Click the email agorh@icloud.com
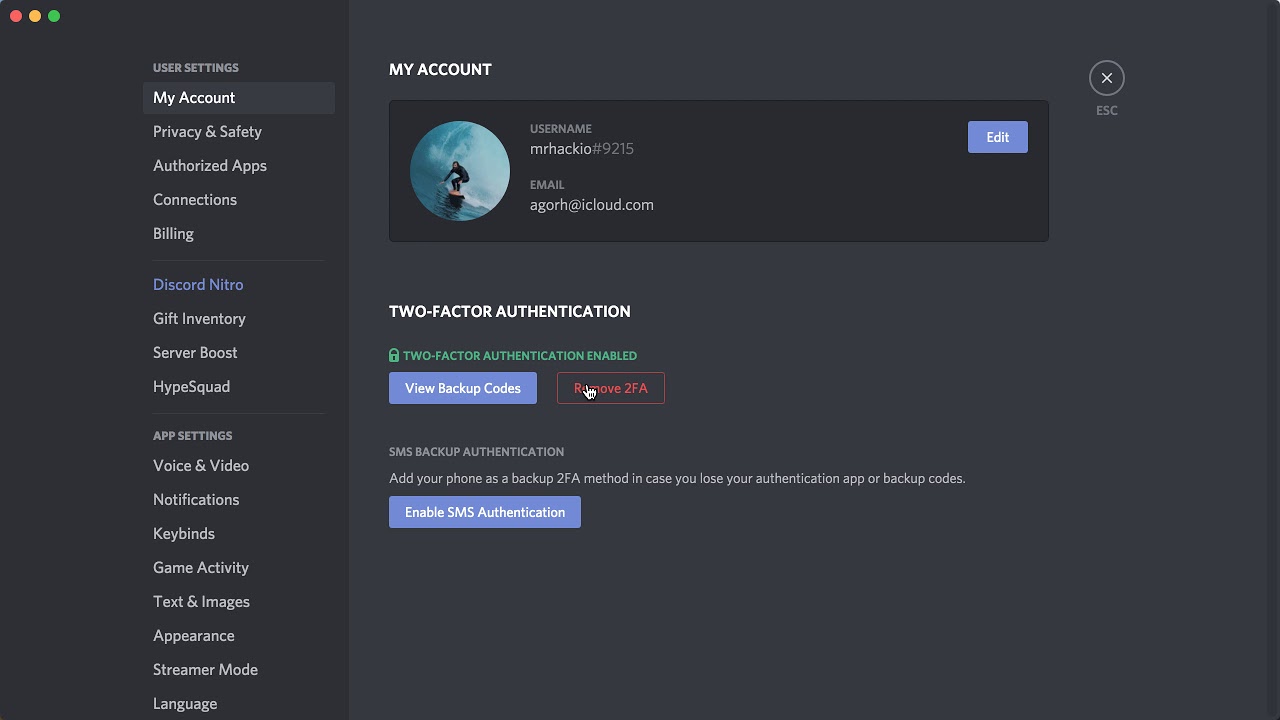The height and width of the screenshot is (720, 1280). pyautogui.click(x=592, y=205)
